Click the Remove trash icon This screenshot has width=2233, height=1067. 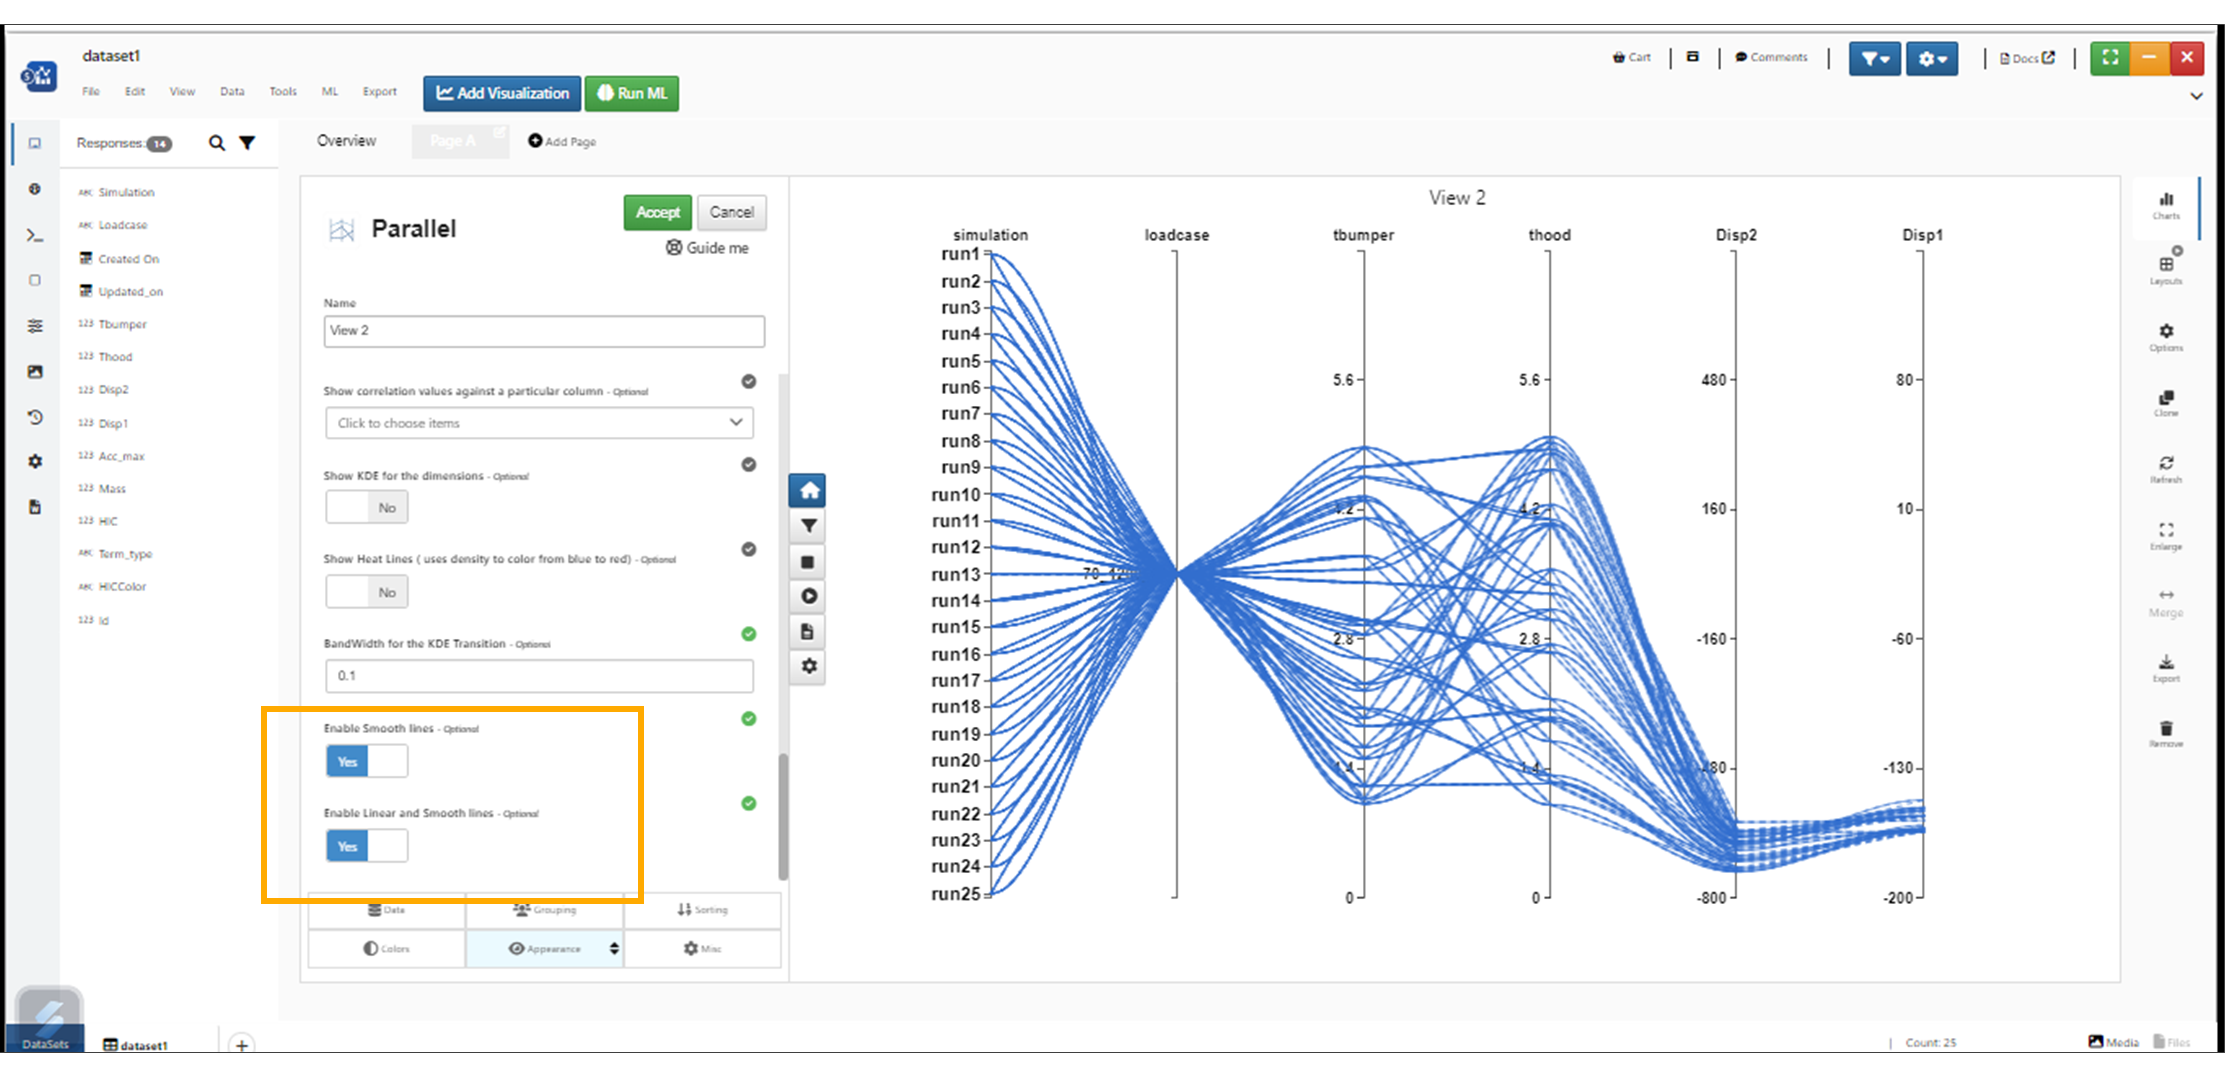point(2165,734)
